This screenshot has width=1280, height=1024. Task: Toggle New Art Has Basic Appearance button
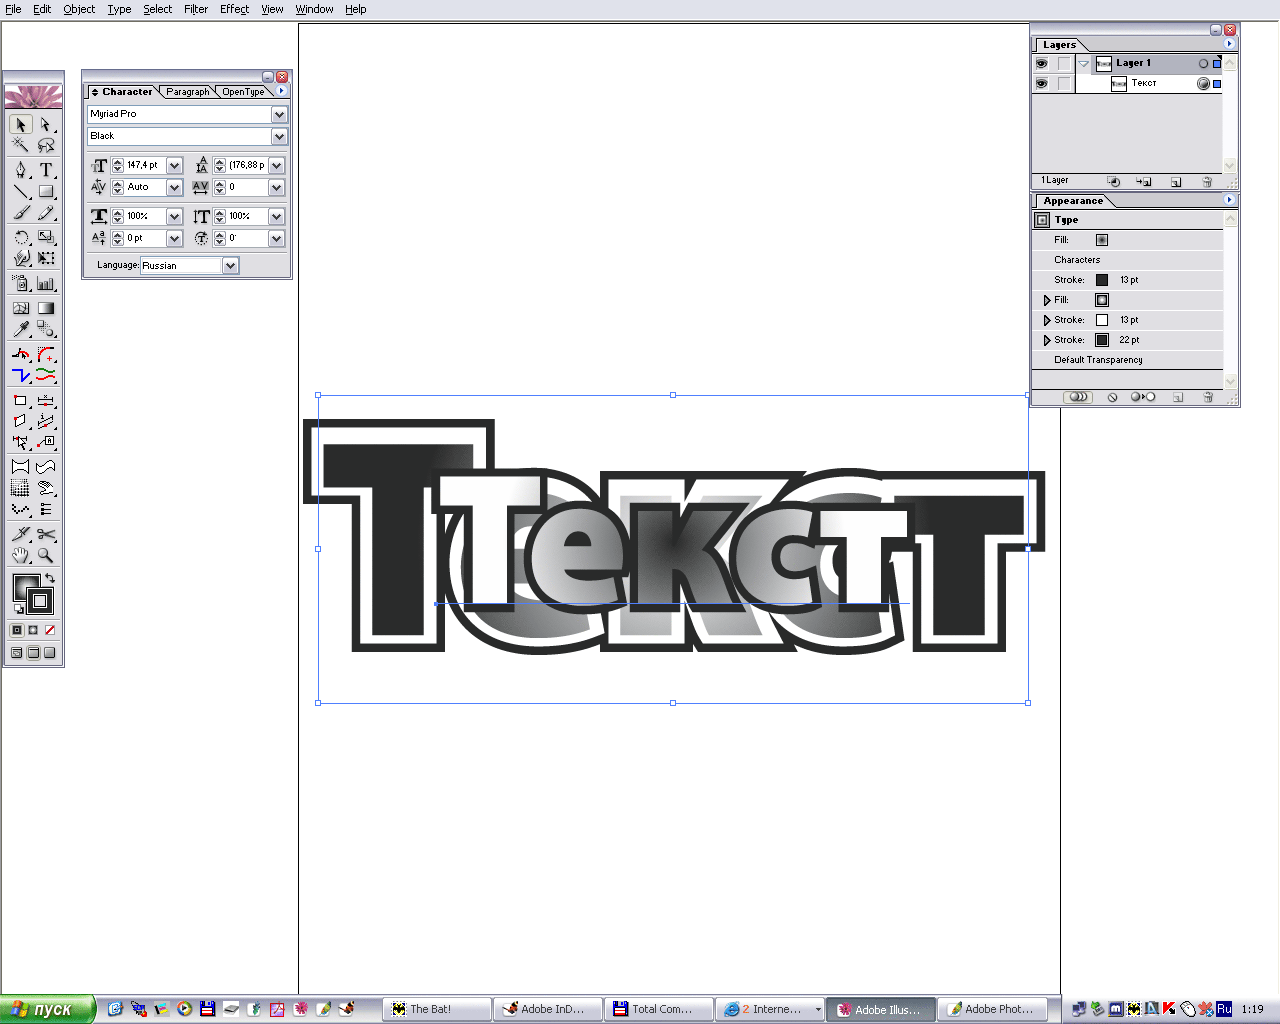pyautogui.click(x=1078, y=397)
